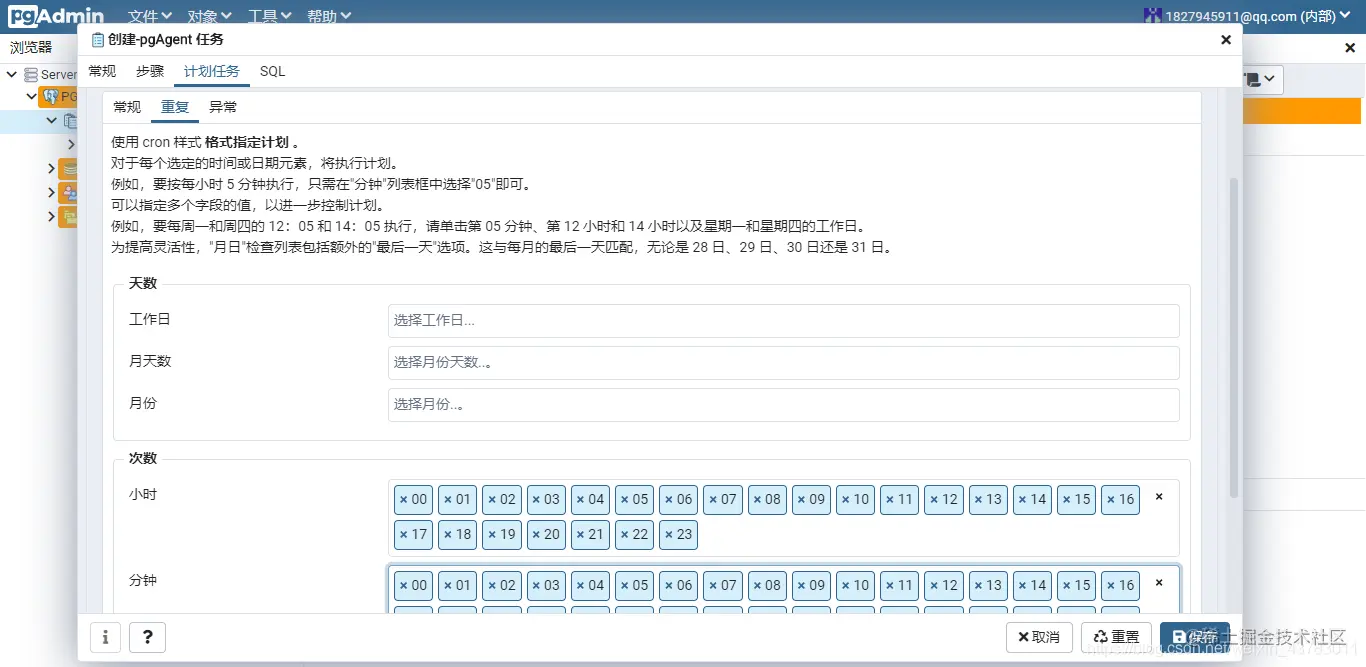Open the 异常 sub-tab

coord(223,106)
